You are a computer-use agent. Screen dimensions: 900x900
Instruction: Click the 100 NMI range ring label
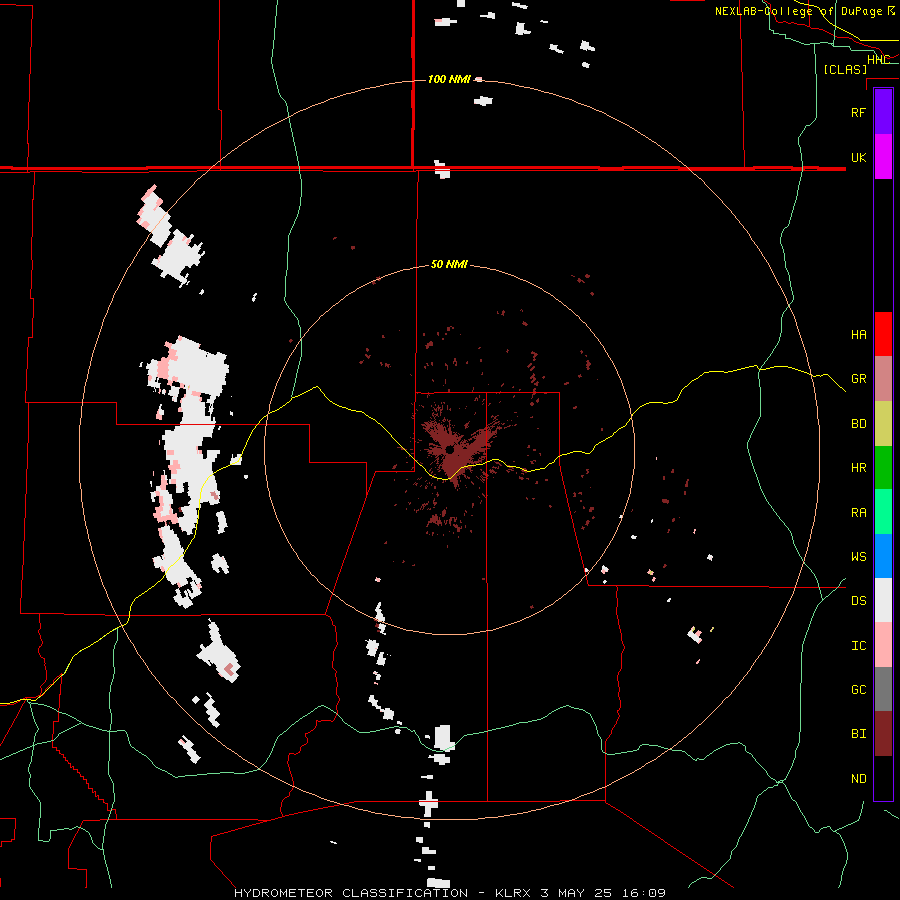coord(449,79)
